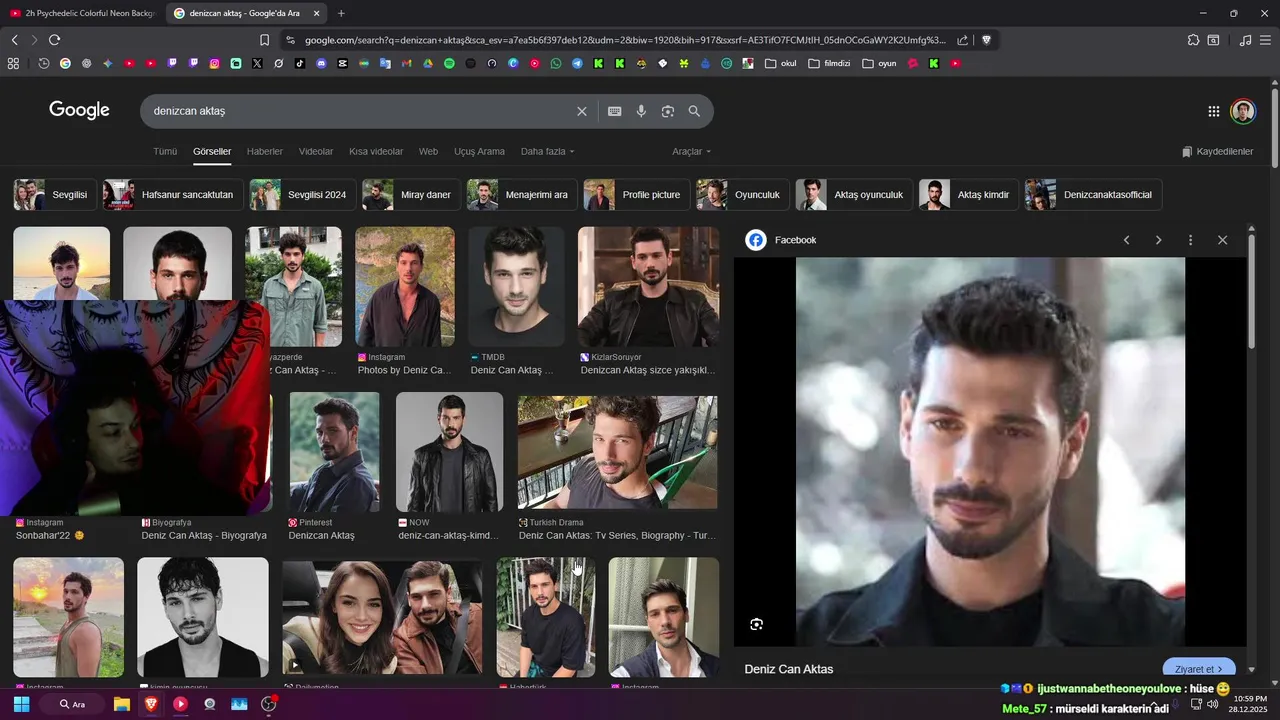The height and width of the screenshot is (720, 1280).
Task: Go to the Google logo homepage
Action: [79, 110]
